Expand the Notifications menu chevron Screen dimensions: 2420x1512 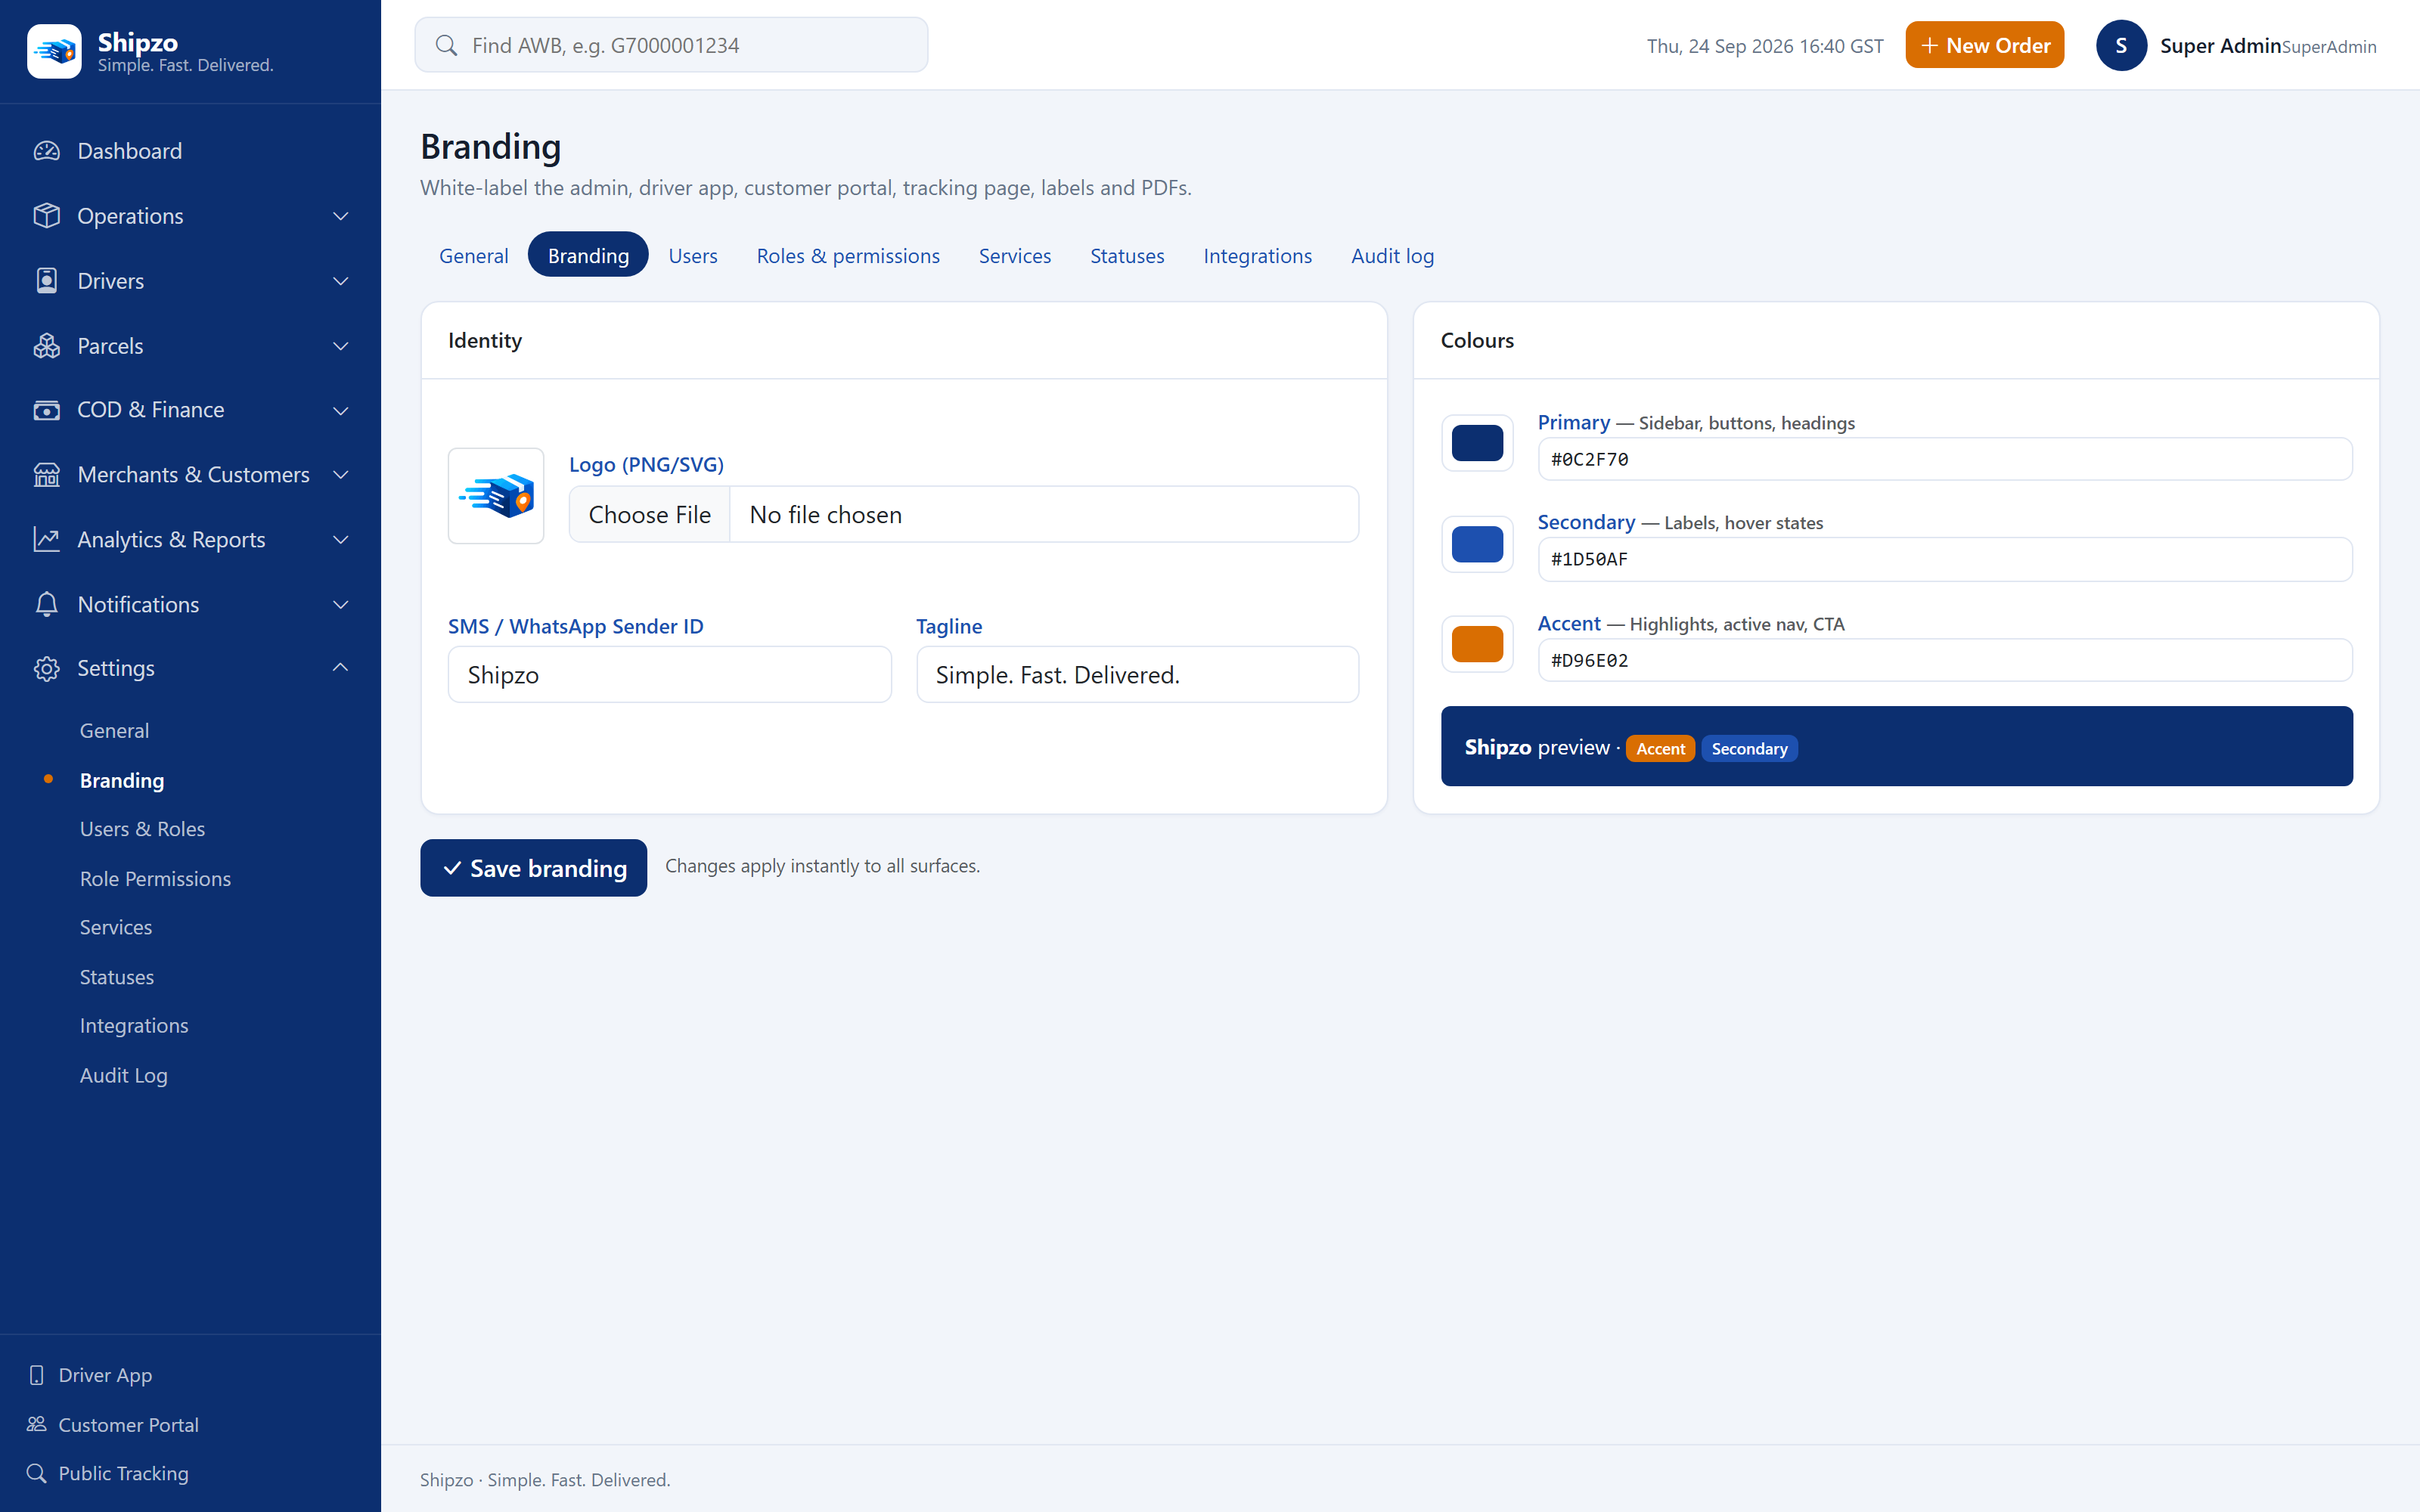(341, 604)
